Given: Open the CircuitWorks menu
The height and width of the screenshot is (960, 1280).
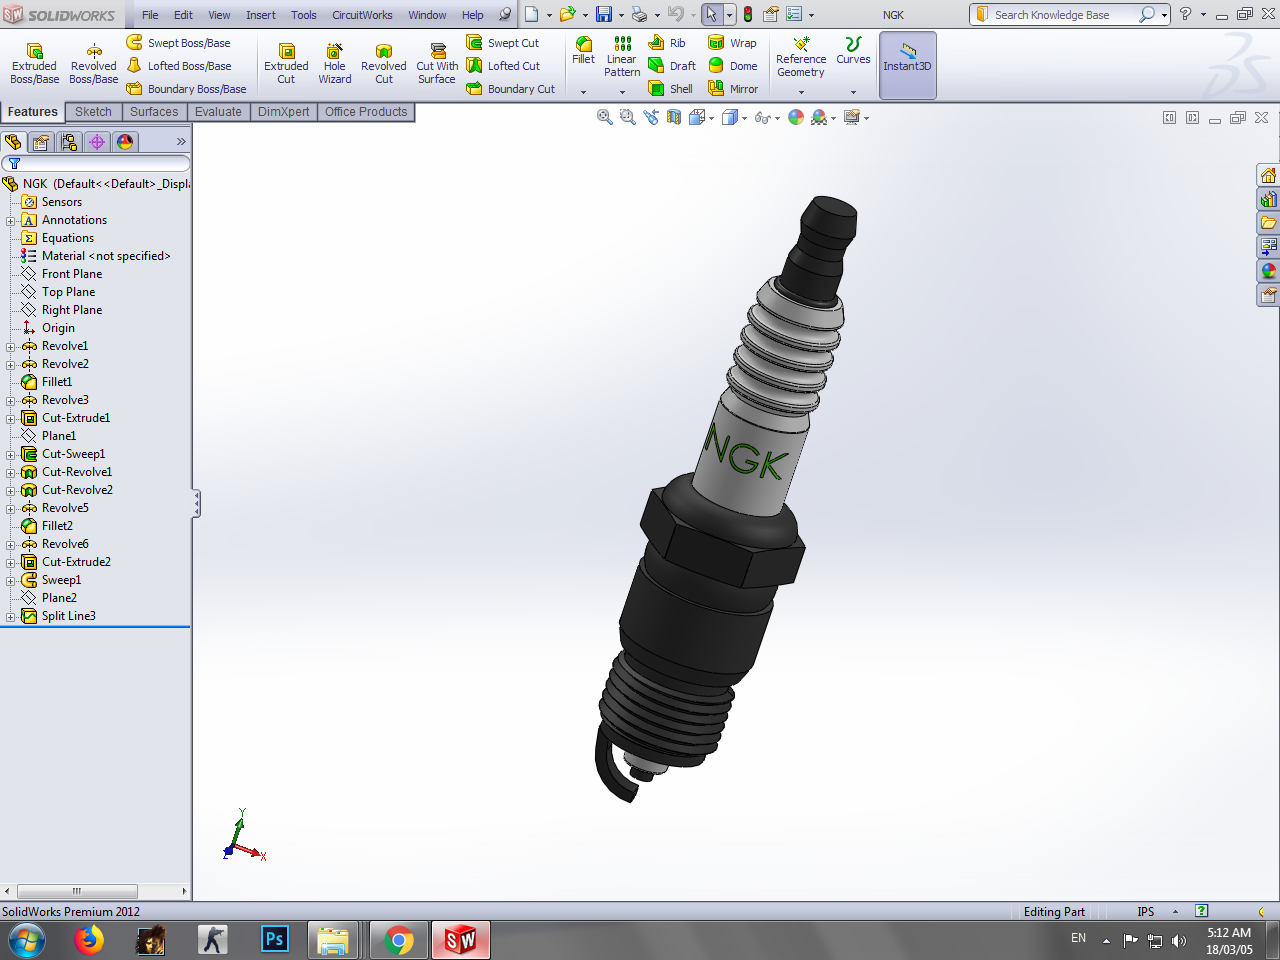Looking at the screenshot, I should (362, 15).
